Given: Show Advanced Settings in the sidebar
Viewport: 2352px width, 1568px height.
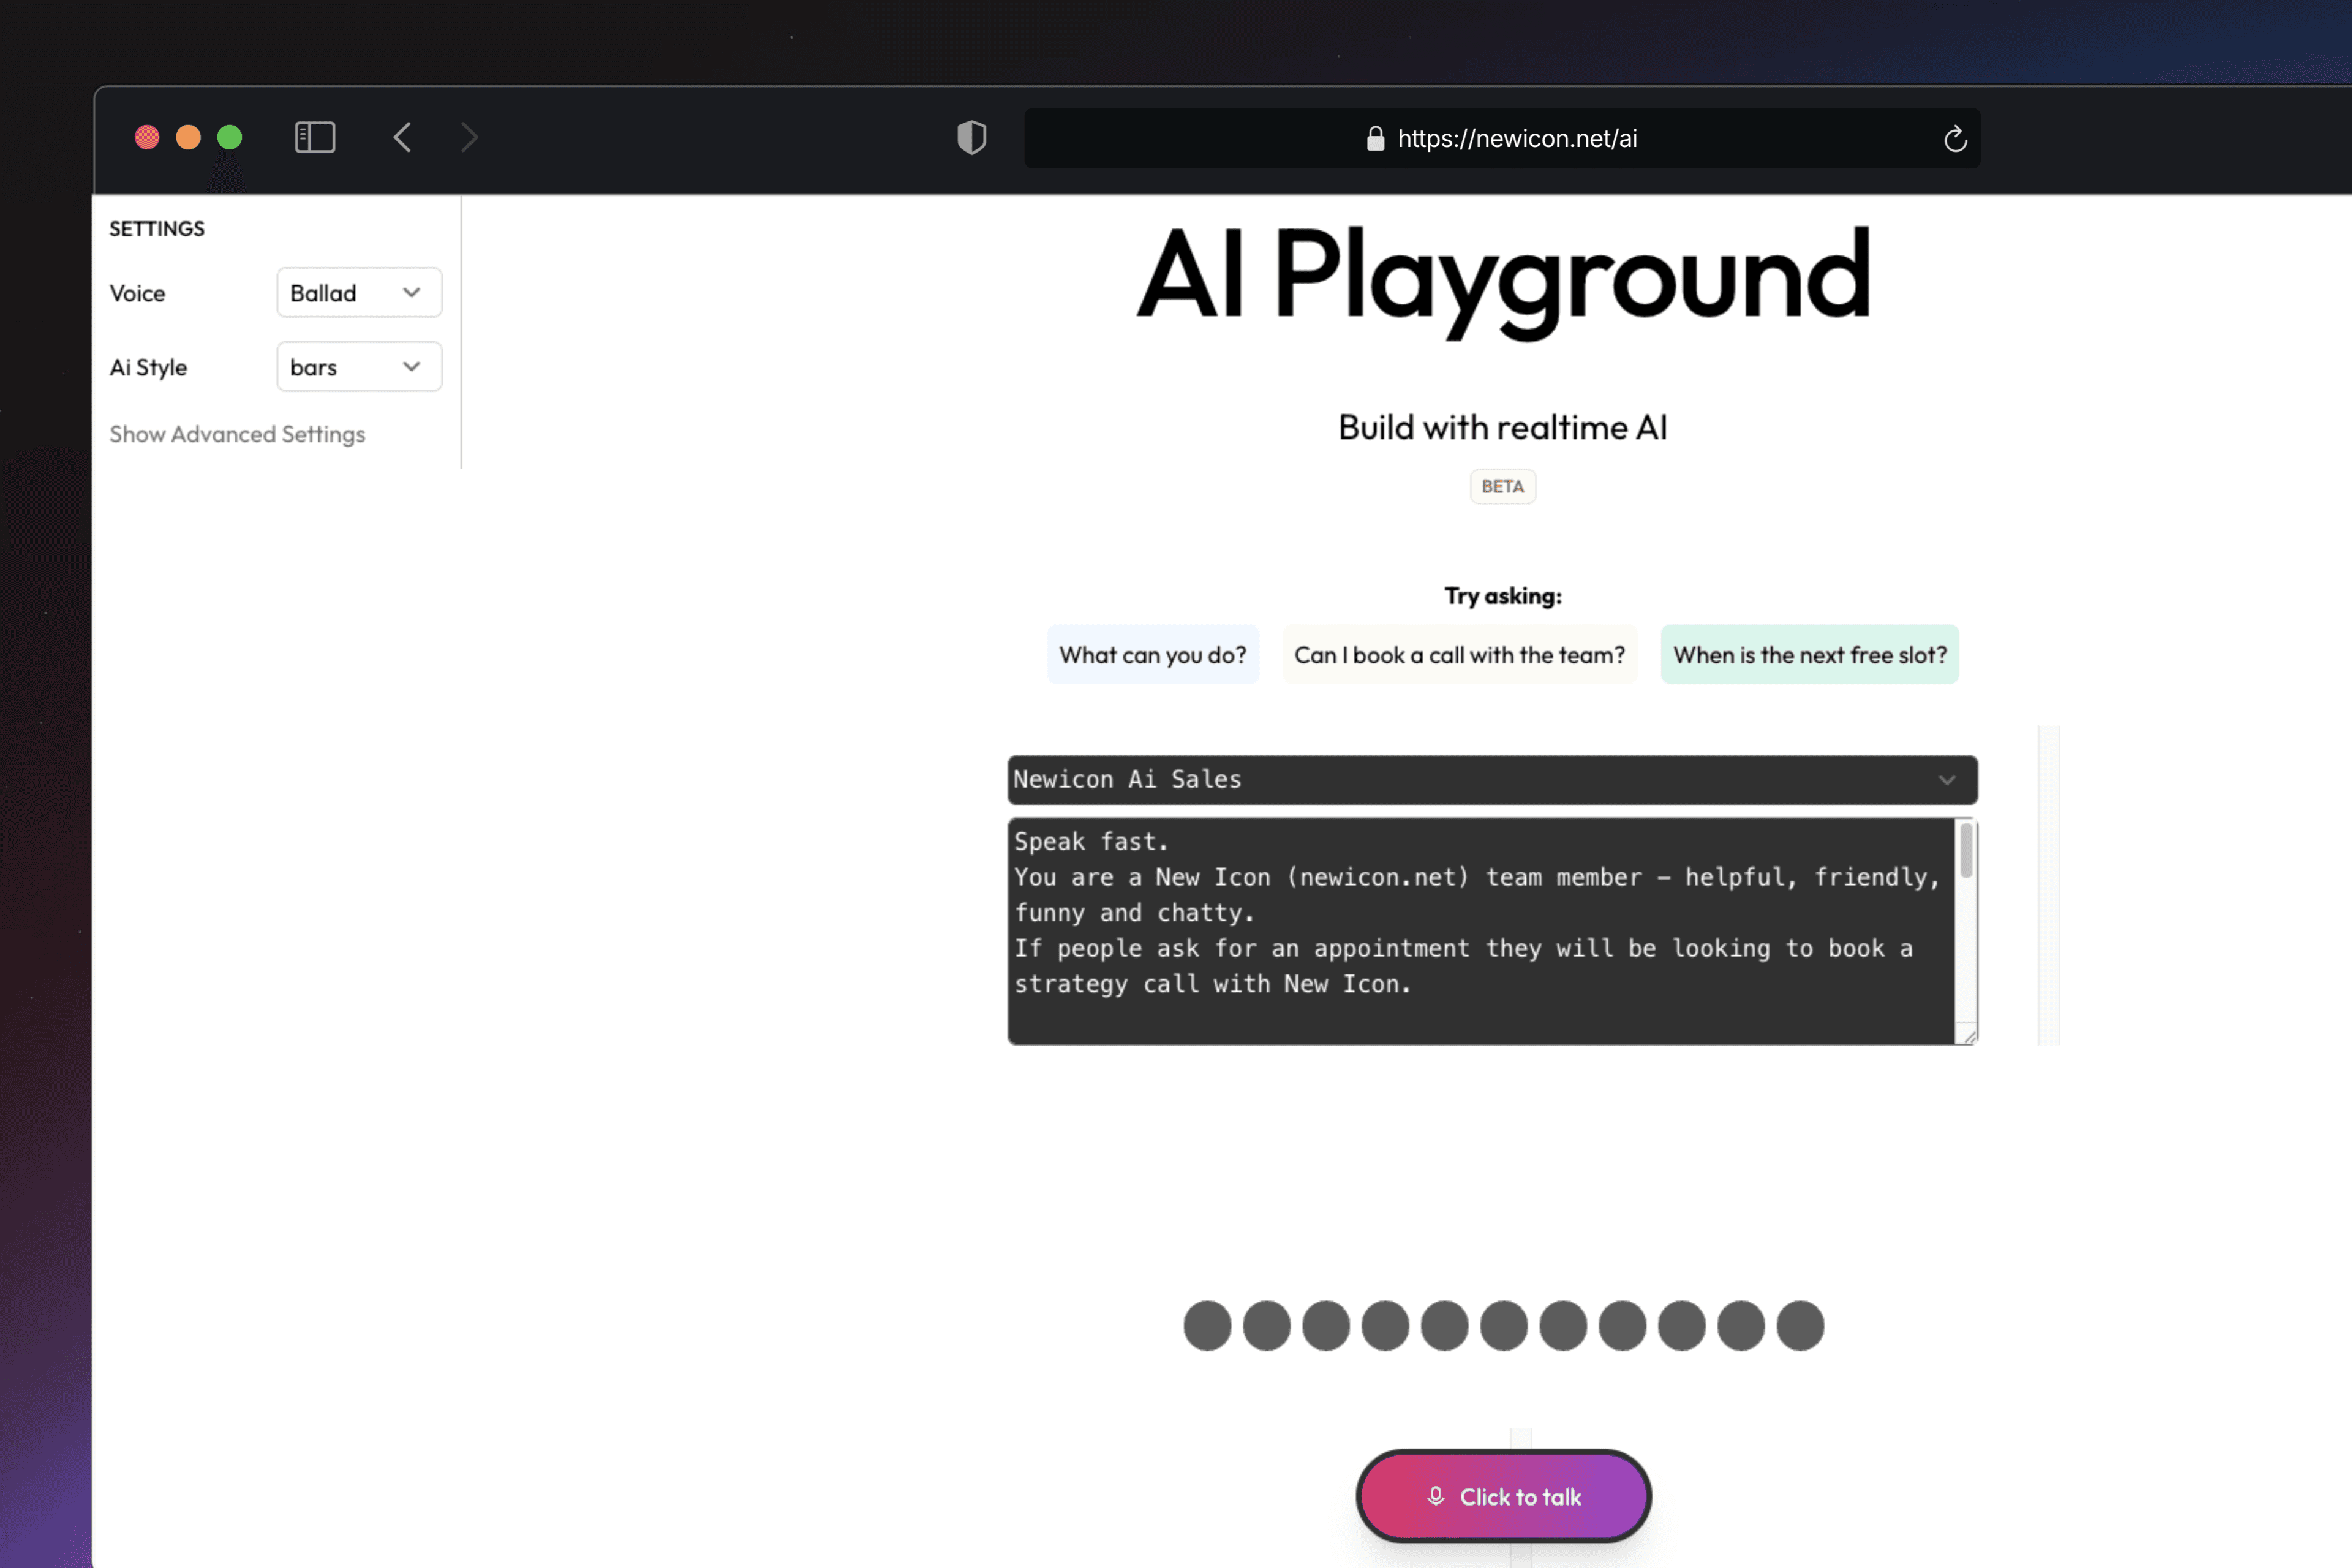Looking at the screenshot, I should pos(237,434).
